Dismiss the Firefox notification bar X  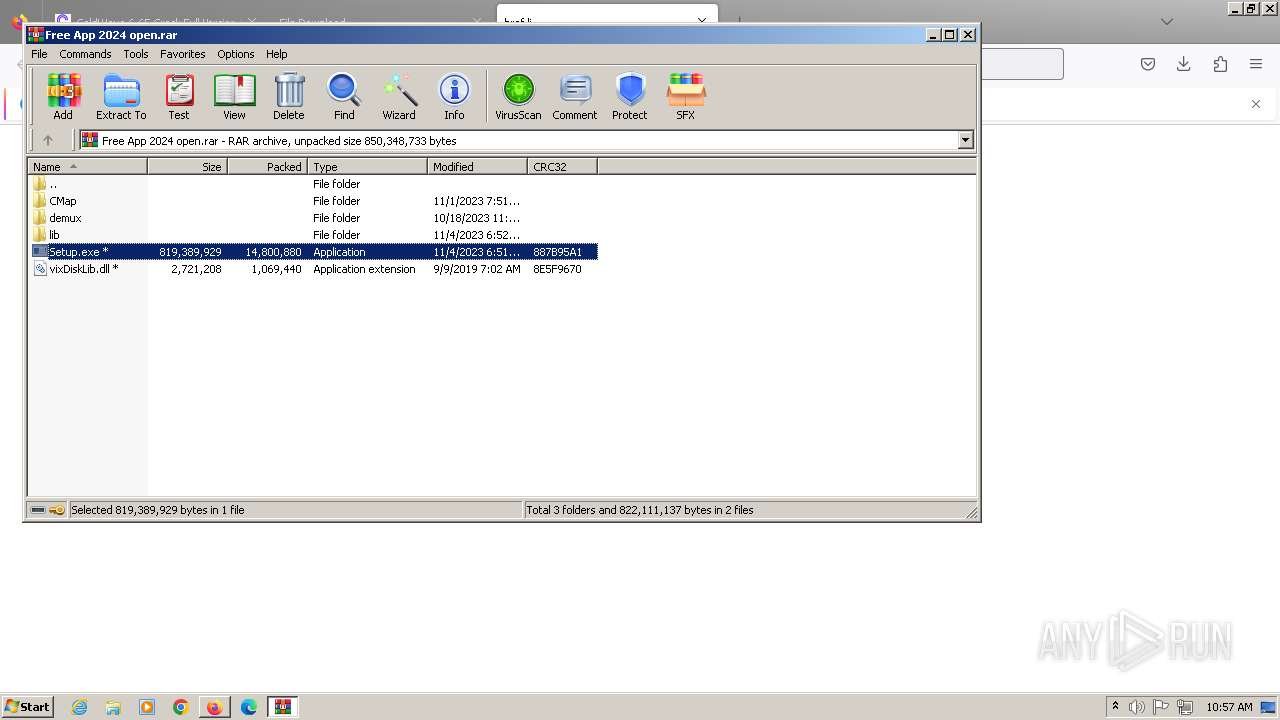[1256, 104]
